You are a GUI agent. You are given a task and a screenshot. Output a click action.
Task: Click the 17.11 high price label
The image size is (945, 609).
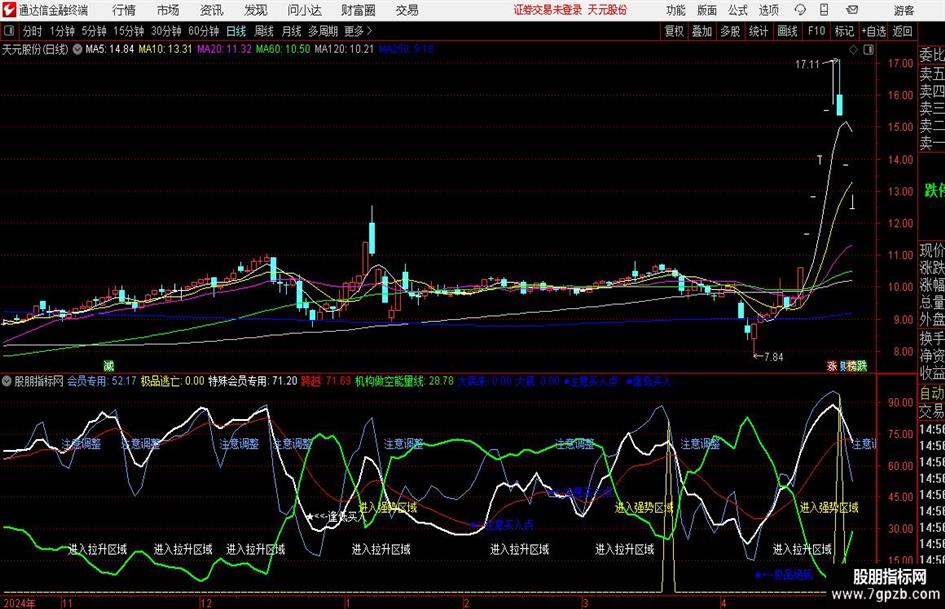pyautogui.click(x=807, y=65)
